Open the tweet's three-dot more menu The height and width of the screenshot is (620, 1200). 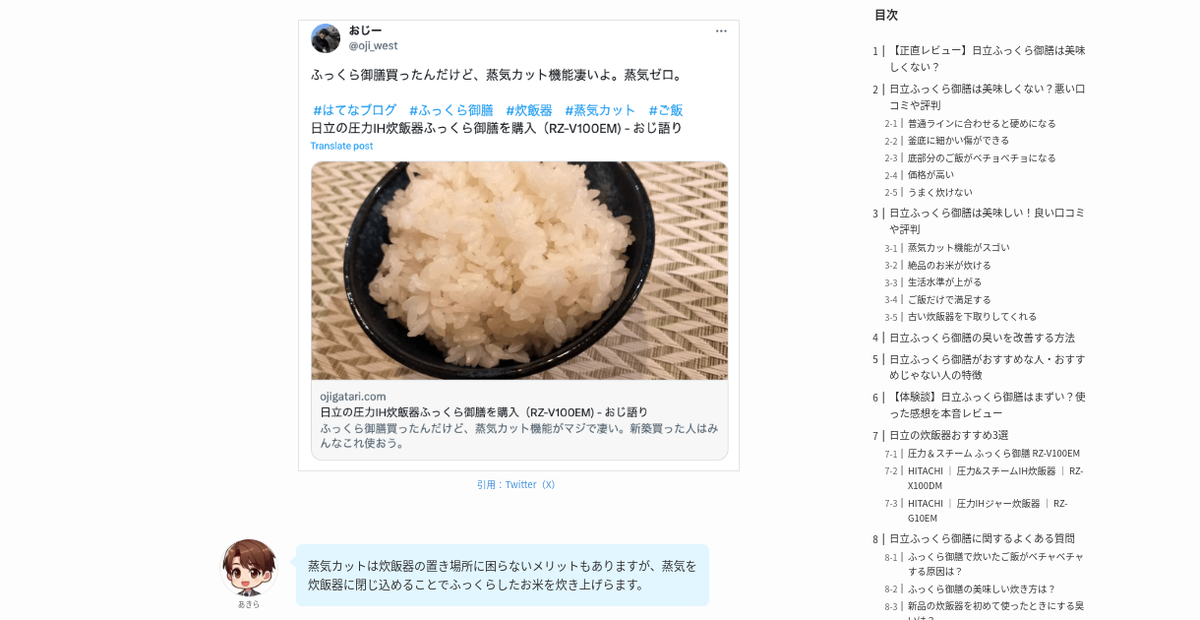tap(721, 31)
